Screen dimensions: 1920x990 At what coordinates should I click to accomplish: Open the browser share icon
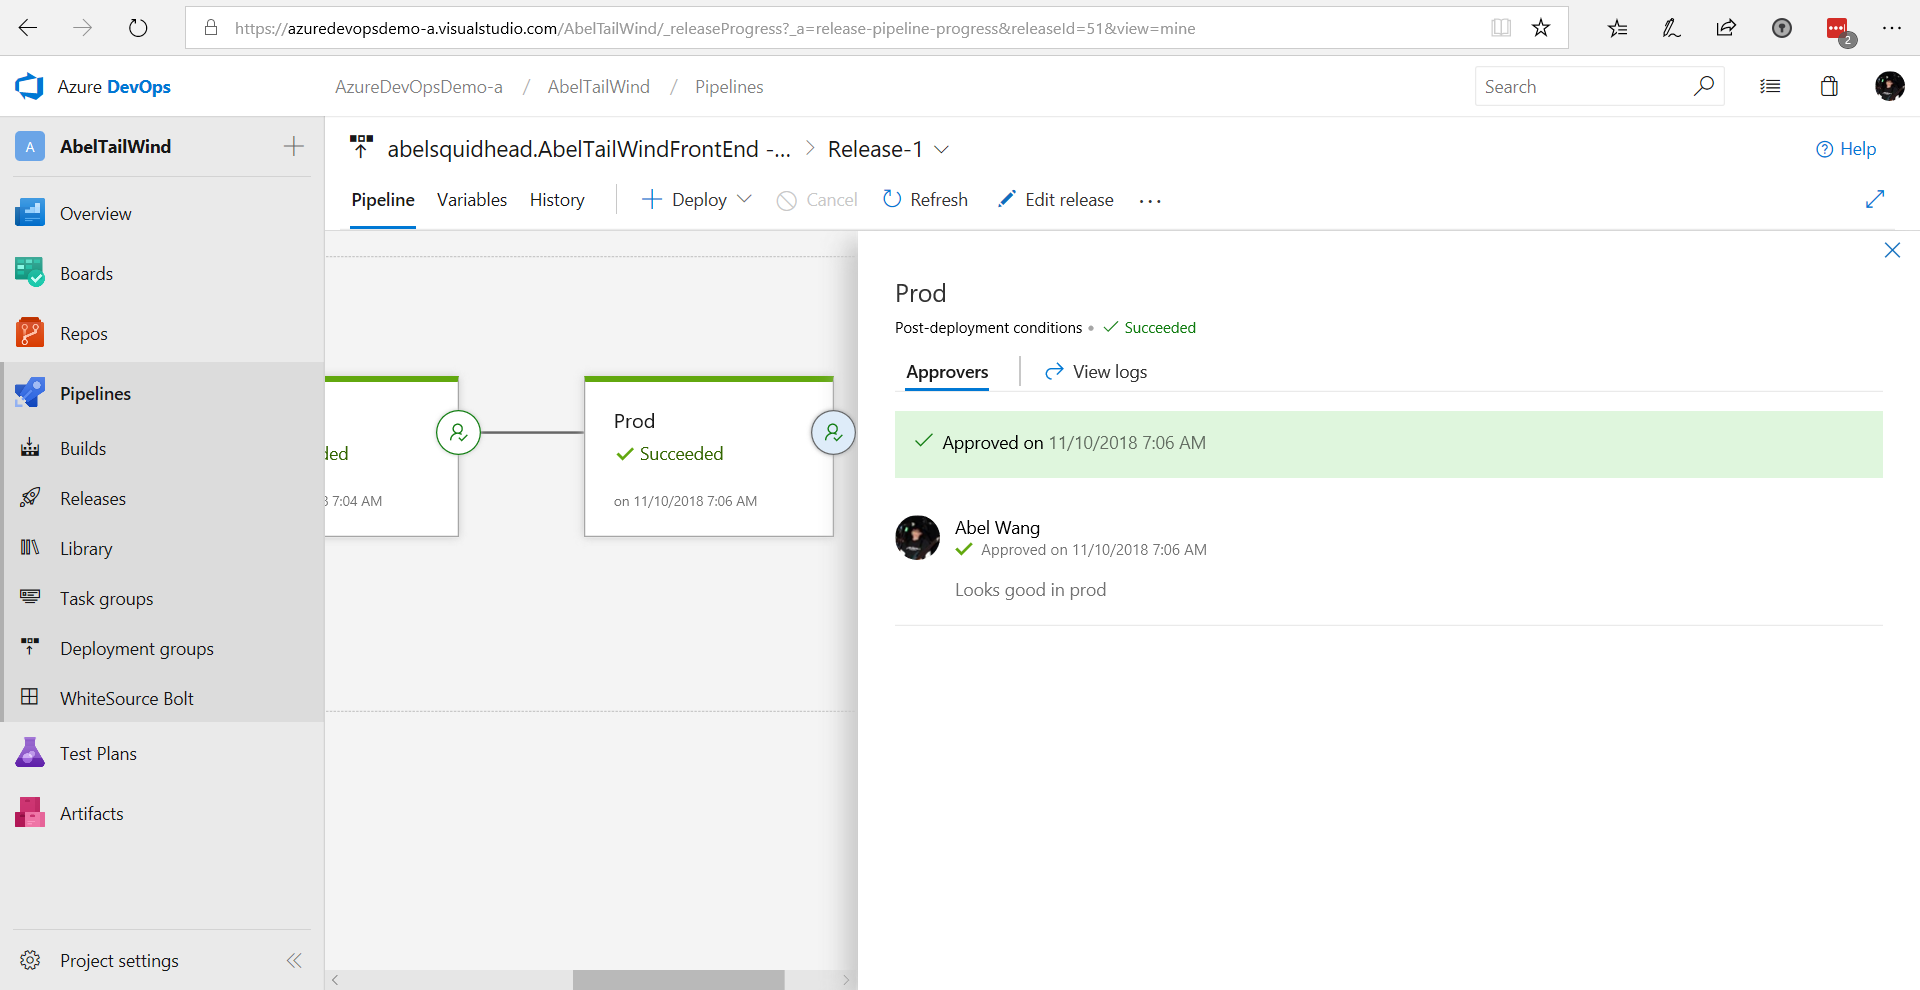(1726, 28)
